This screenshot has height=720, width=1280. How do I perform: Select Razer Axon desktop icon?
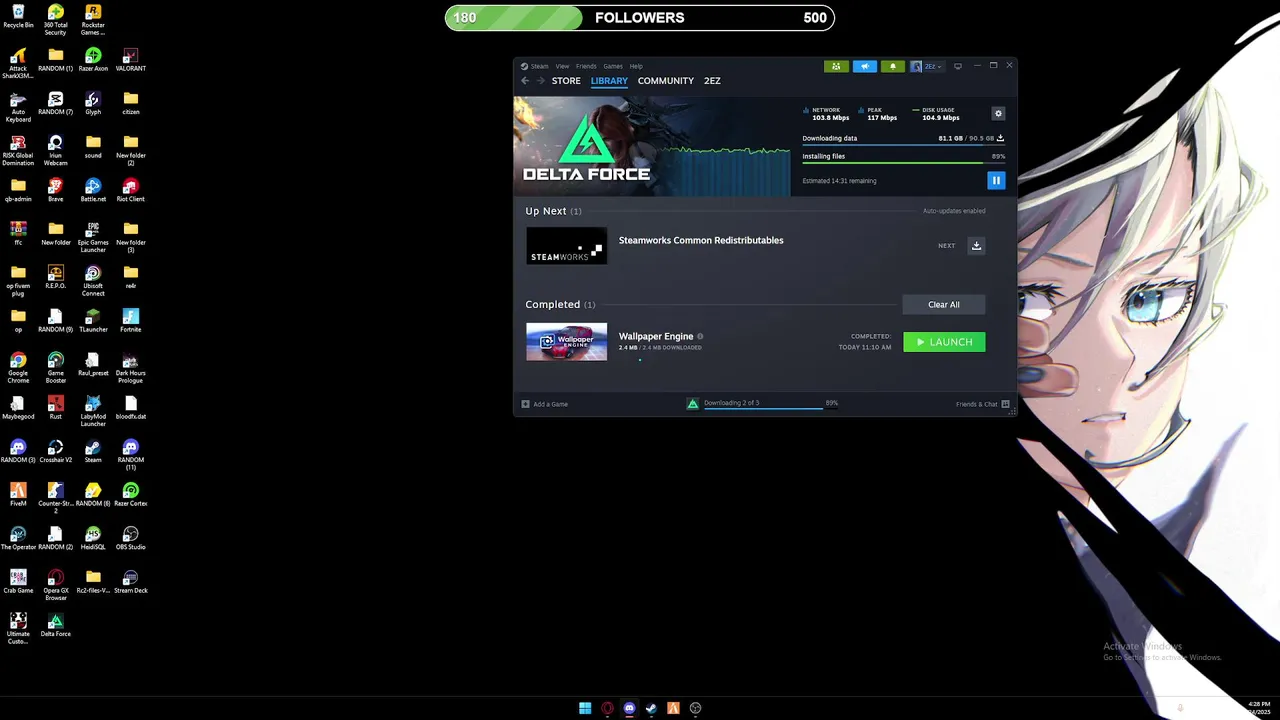click(x=93, y=60)
